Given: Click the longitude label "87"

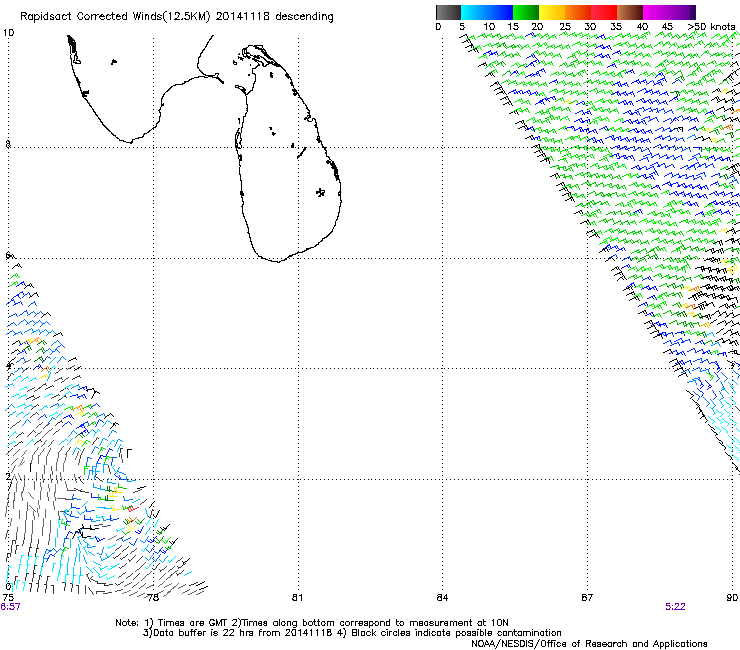Looking at the screenshot, I should [x=587, y=598].
